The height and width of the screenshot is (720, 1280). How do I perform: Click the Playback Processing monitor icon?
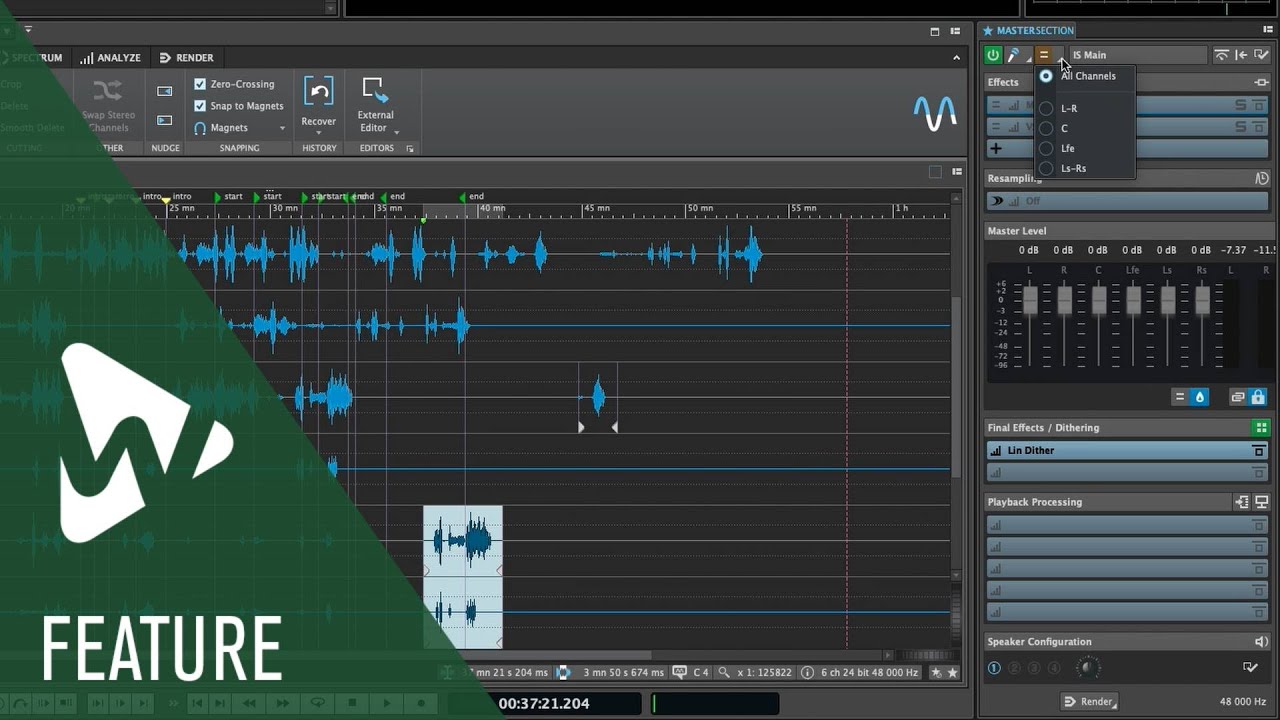tap(1261, 502)
